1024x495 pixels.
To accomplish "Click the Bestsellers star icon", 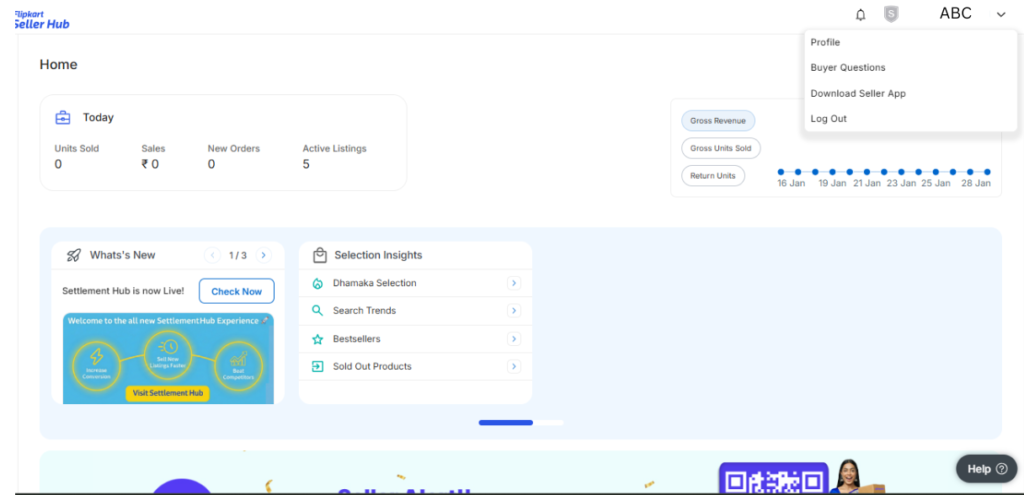I will (x=317, y=340).
